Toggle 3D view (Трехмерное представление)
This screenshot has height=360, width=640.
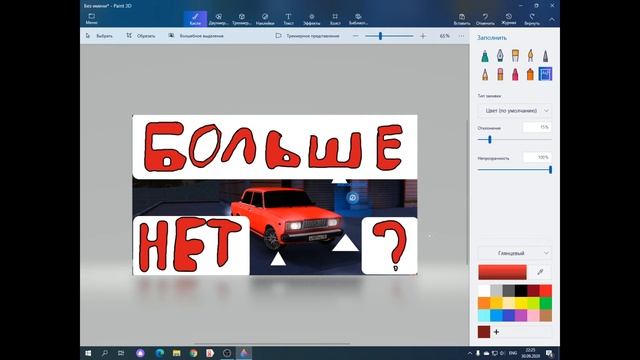[307, 36]
